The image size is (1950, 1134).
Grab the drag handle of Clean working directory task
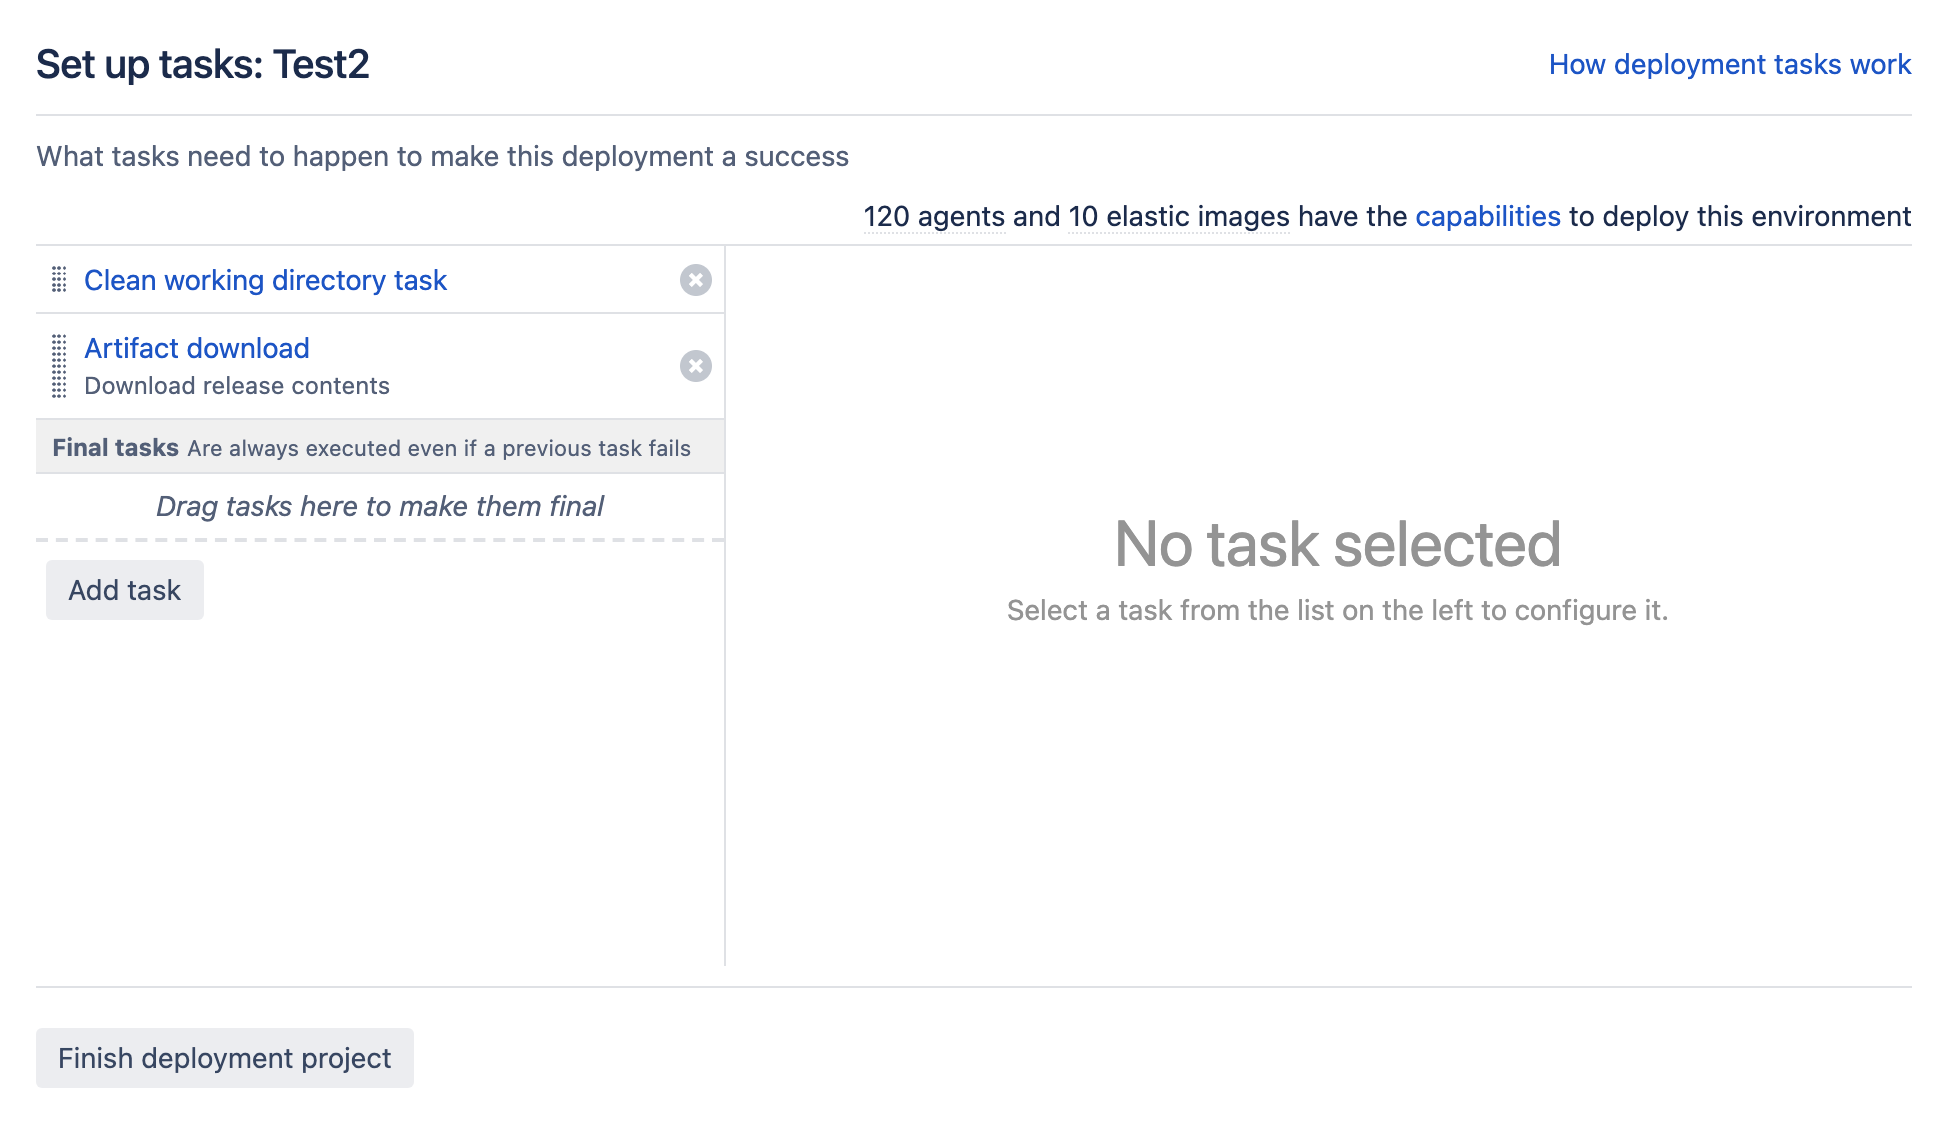click(59, 280)
